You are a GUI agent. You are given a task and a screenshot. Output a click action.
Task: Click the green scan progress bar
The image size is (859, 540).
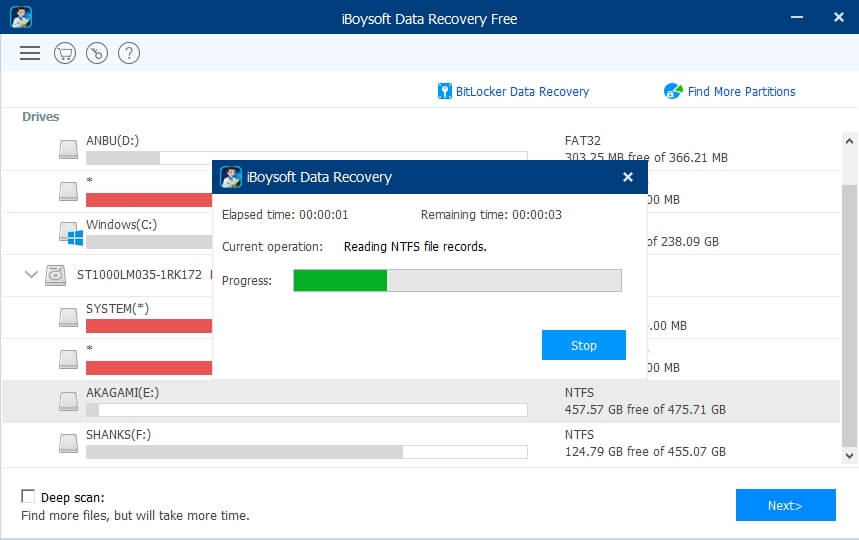pos(457,280)
